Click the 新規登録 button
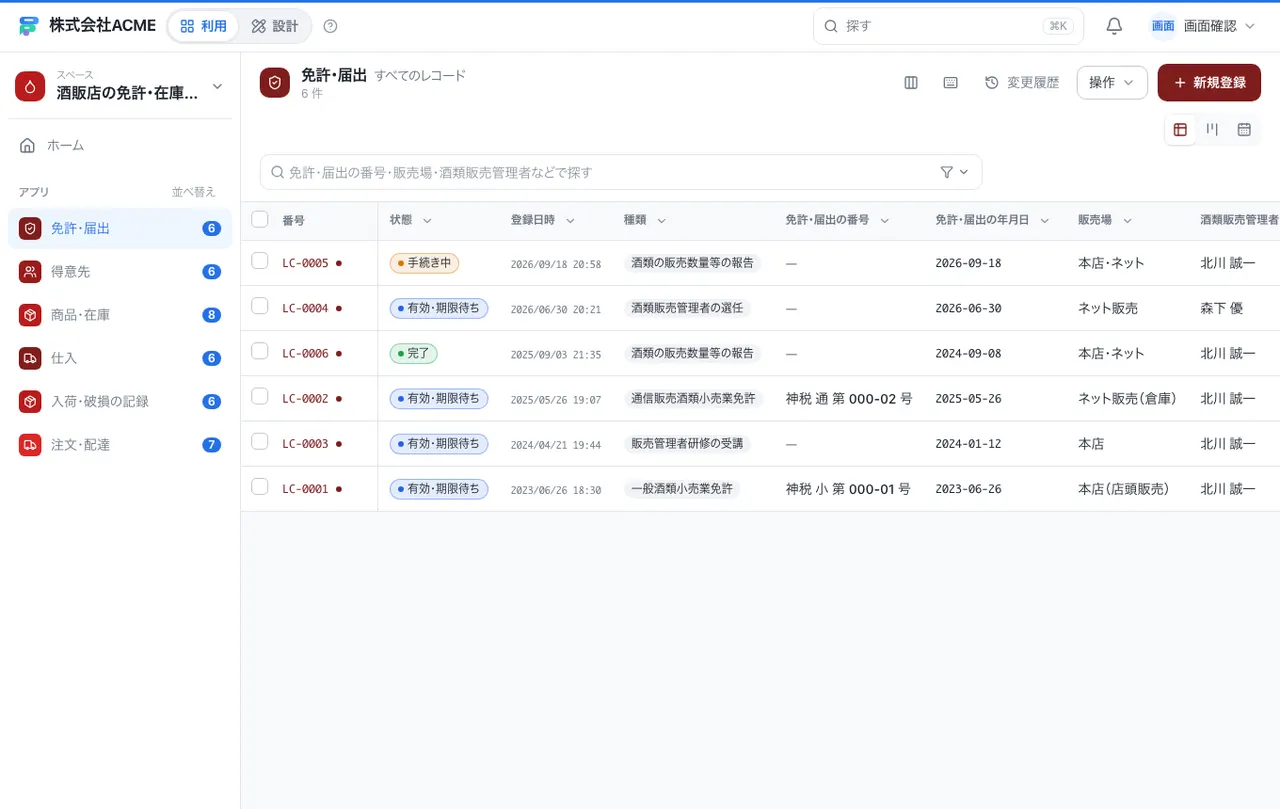Image resolution: width=1280 pixels, height=809 pixels. pyautogui.click(x=1209, y=83)
